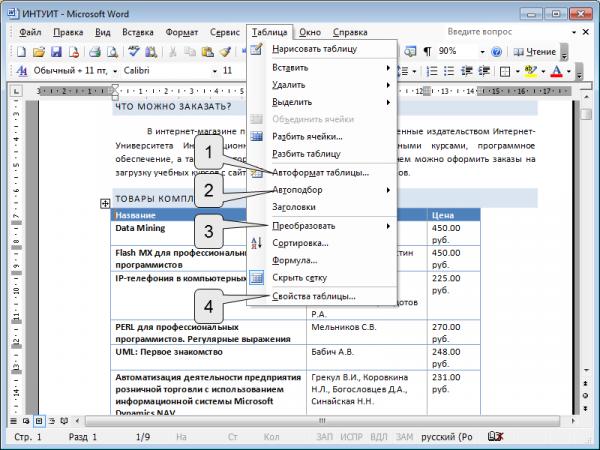Open Print Preview
The width and height of the screenshot is (600, 450).
pos(112,52)
